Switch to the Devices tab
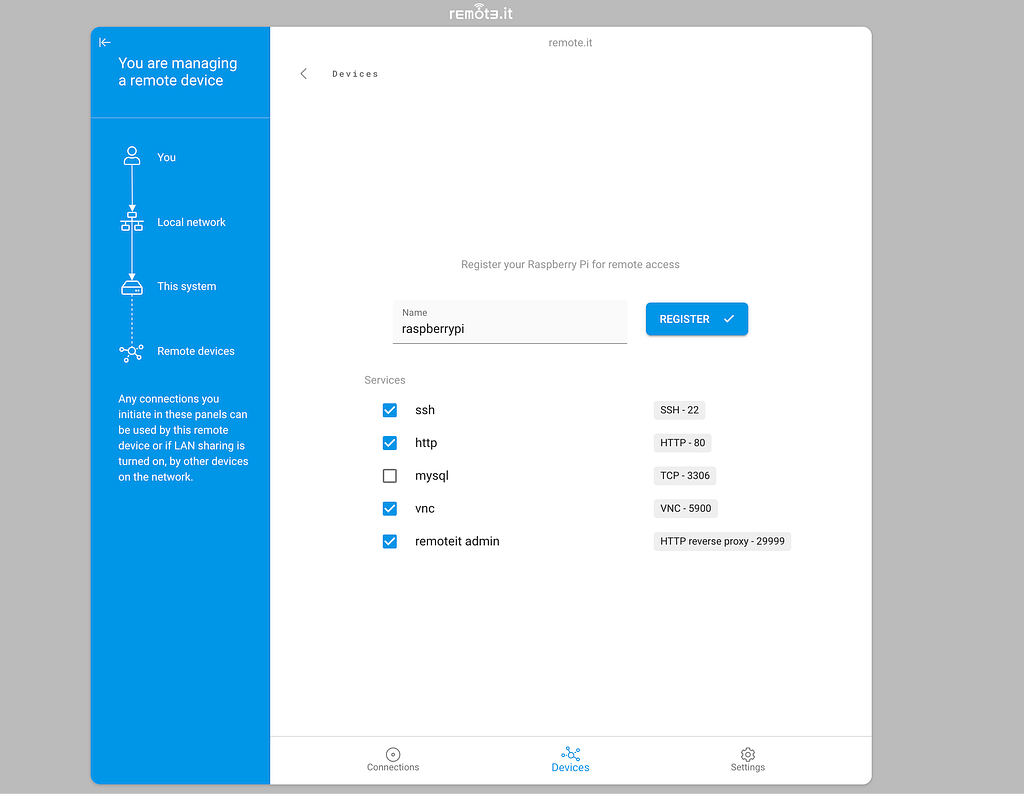 tap(570, 759)
